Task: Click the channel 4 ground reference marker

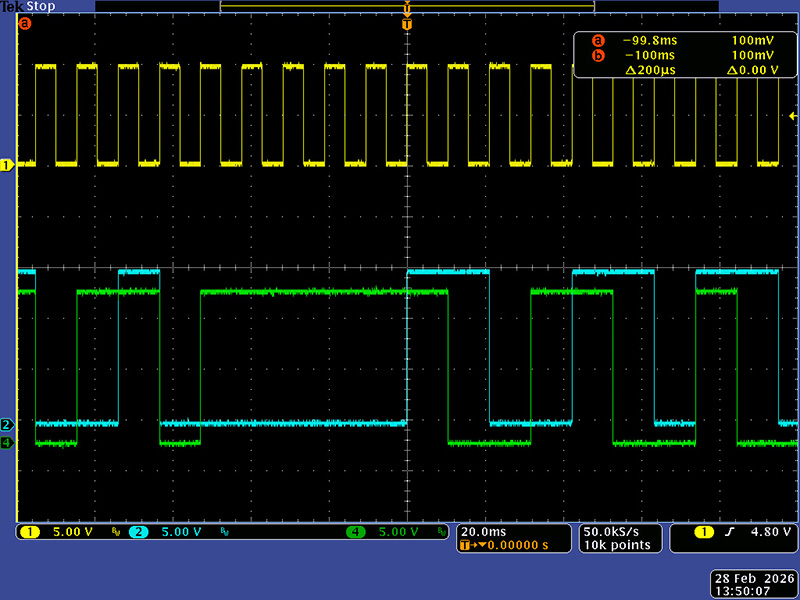Action: (x=6, y=442)
